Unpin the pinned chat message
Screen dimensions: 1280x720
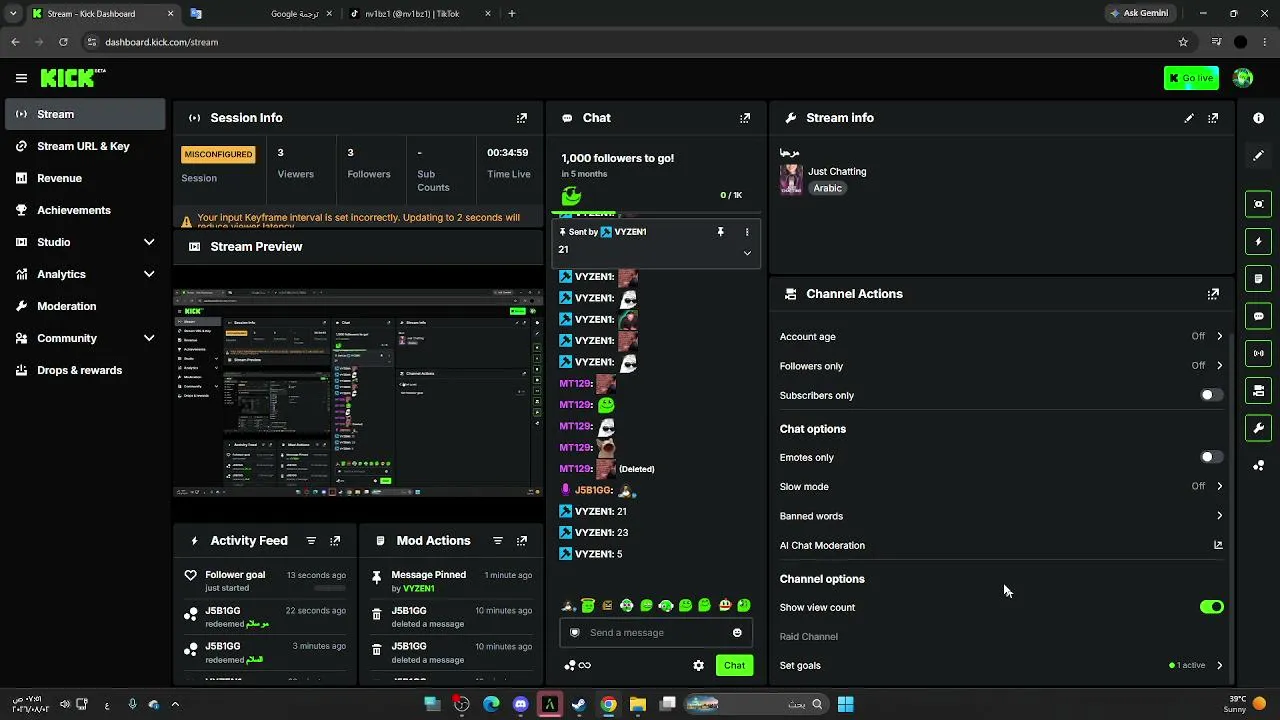coord(720,232)
